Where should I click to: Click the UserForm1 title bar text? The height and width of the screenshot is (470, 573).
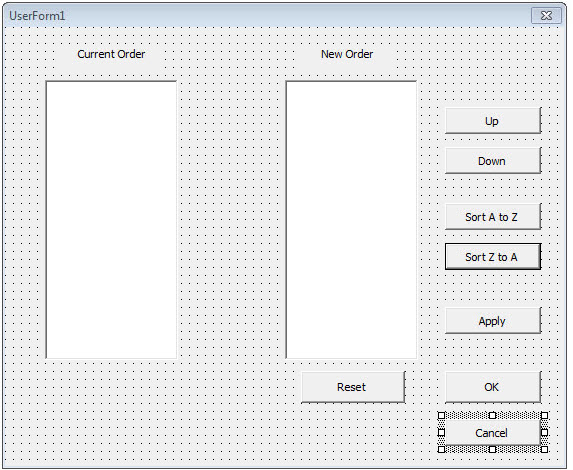pyautogui.click(x=37, y=16)
